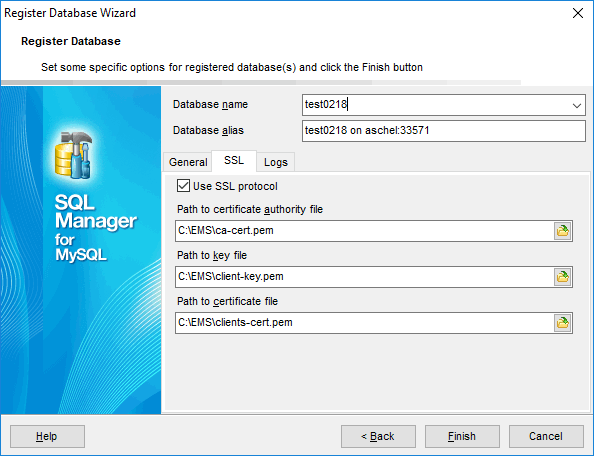The height and width of the screenshot is (456, 594).
Task: Cancel the Register Database Wizard
Action: 546,436
